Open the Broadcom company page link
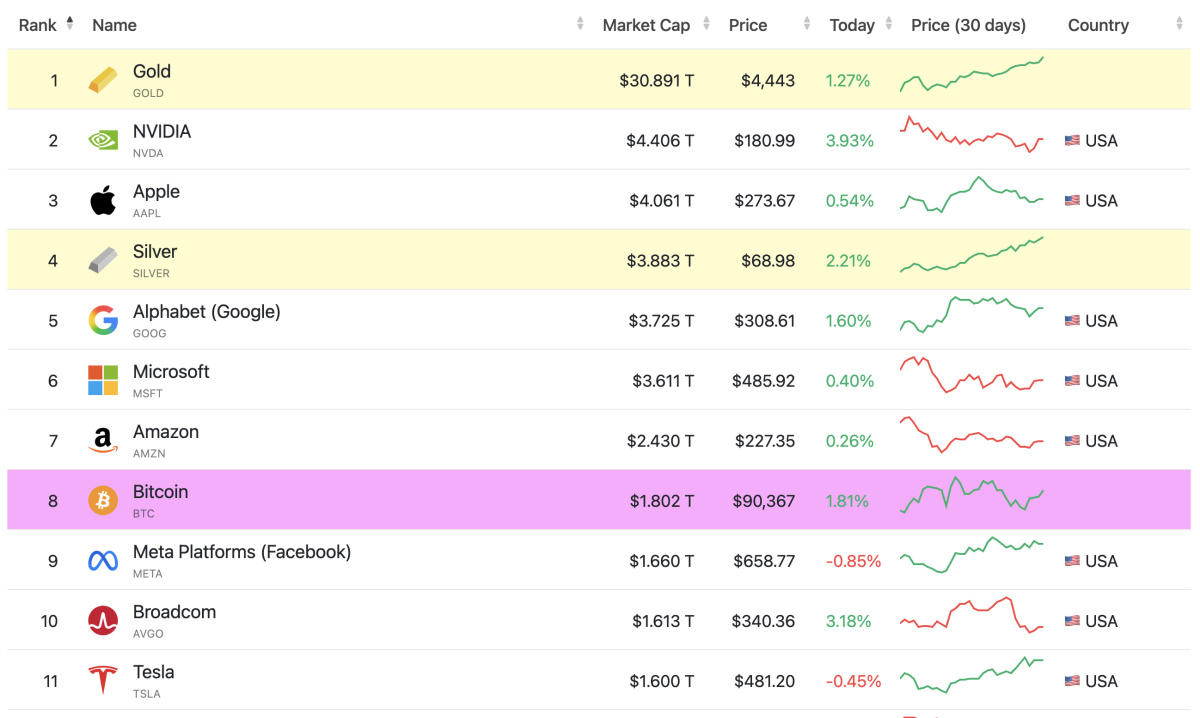This screenshot has width=1200, height=718. 174,612
